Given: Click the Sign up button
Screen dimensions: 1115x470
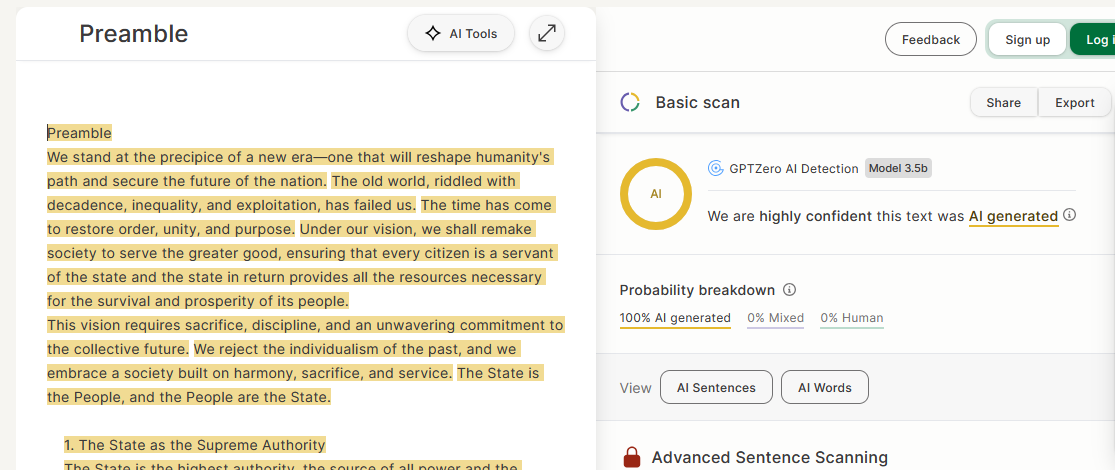Looking at the screenshot, I should (x=1028, y=40).
